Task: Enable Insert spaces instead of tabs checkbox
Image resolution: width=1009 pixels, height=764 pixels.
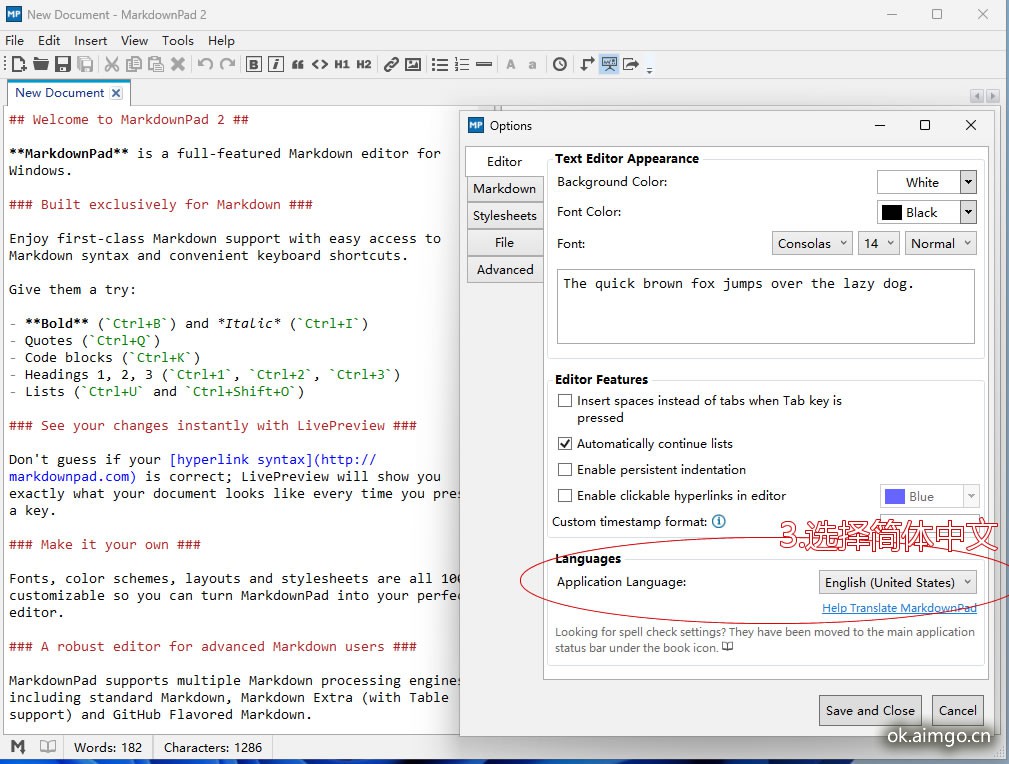Action: 565,401
